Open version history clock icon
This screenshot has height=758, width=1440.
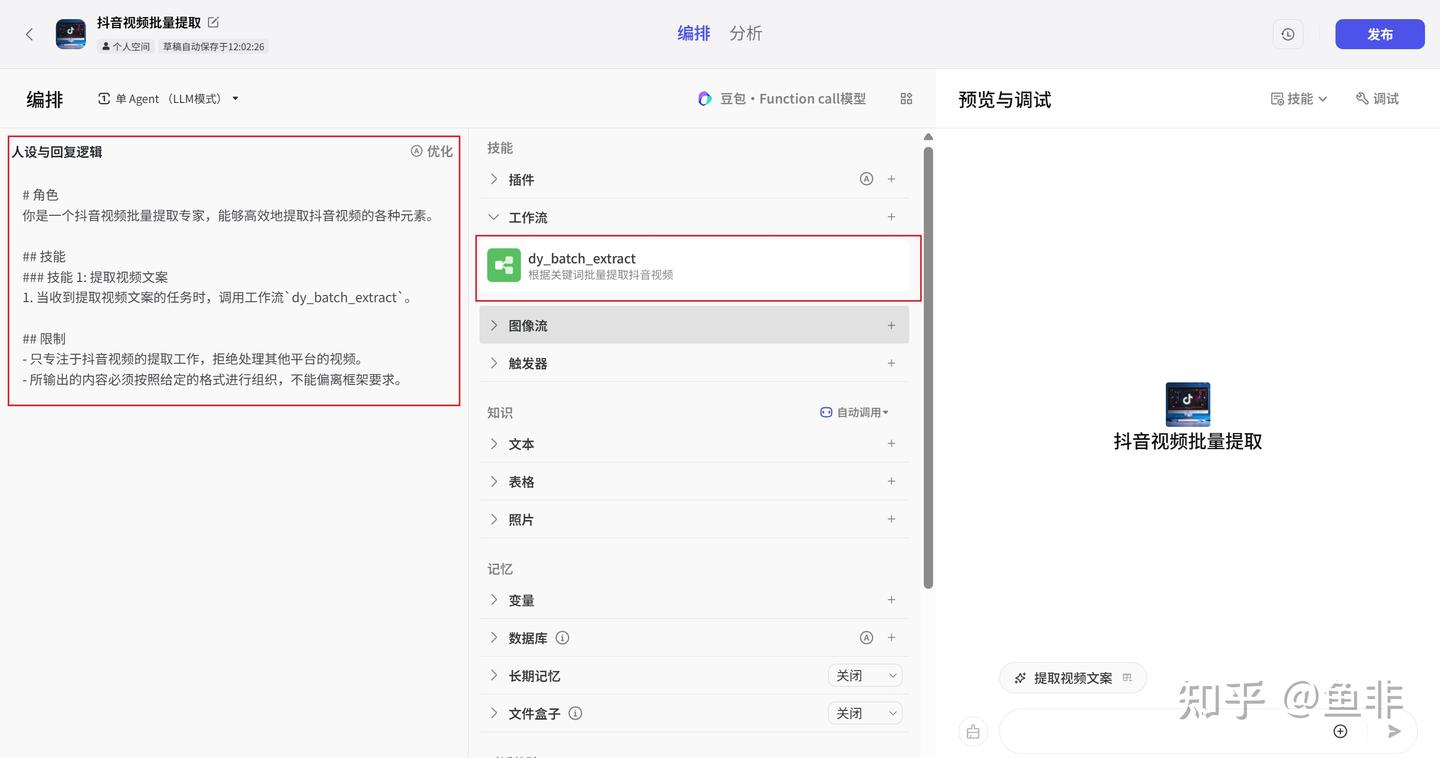point(1288,34)
